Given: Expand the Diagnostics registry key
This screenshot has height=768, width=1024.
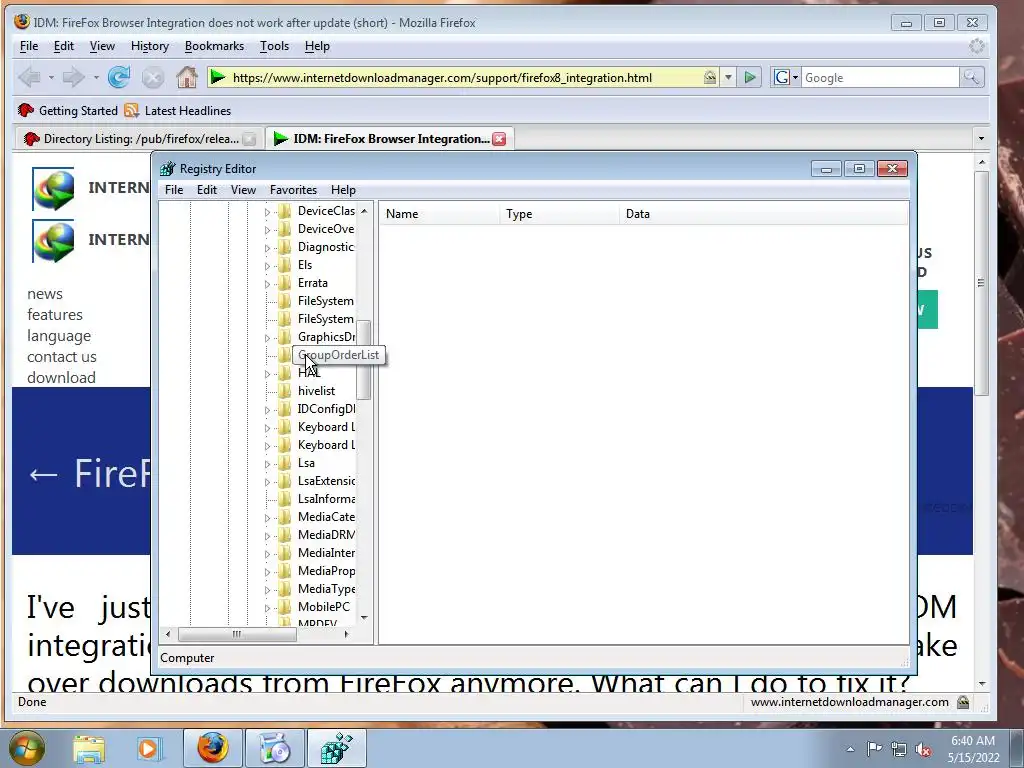Looking at the screenshot, I should [267, 248].
